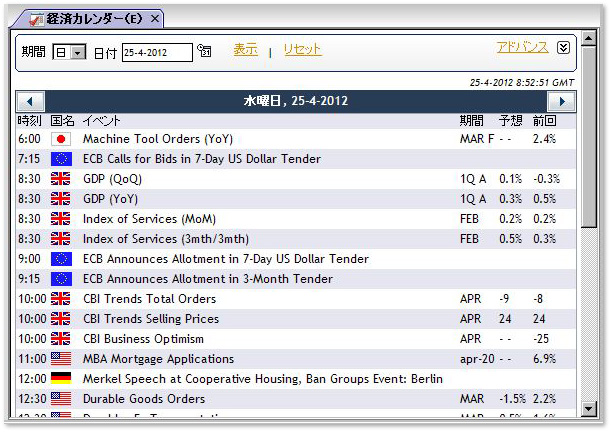Click the vertical scrollbar thumb
This screenshot has width=611, height=432.
588,136
